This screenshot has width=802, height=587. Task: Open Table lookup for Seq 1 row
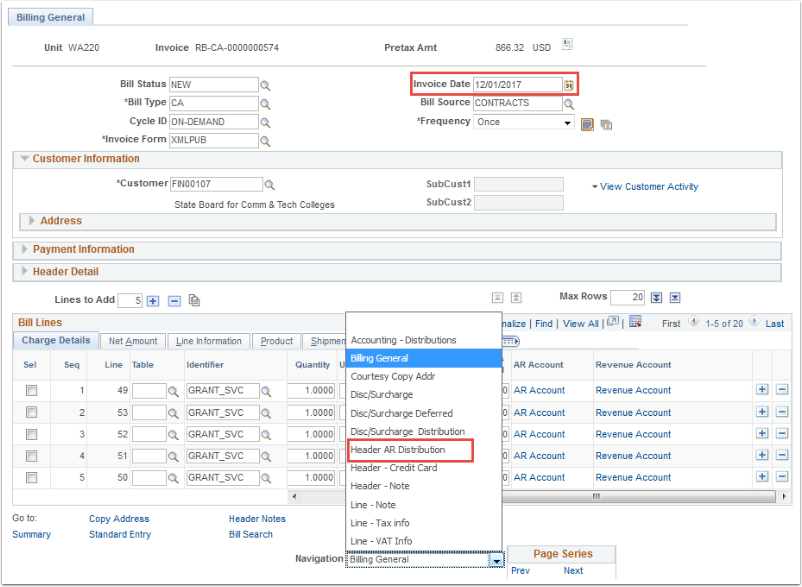[174, 392]
